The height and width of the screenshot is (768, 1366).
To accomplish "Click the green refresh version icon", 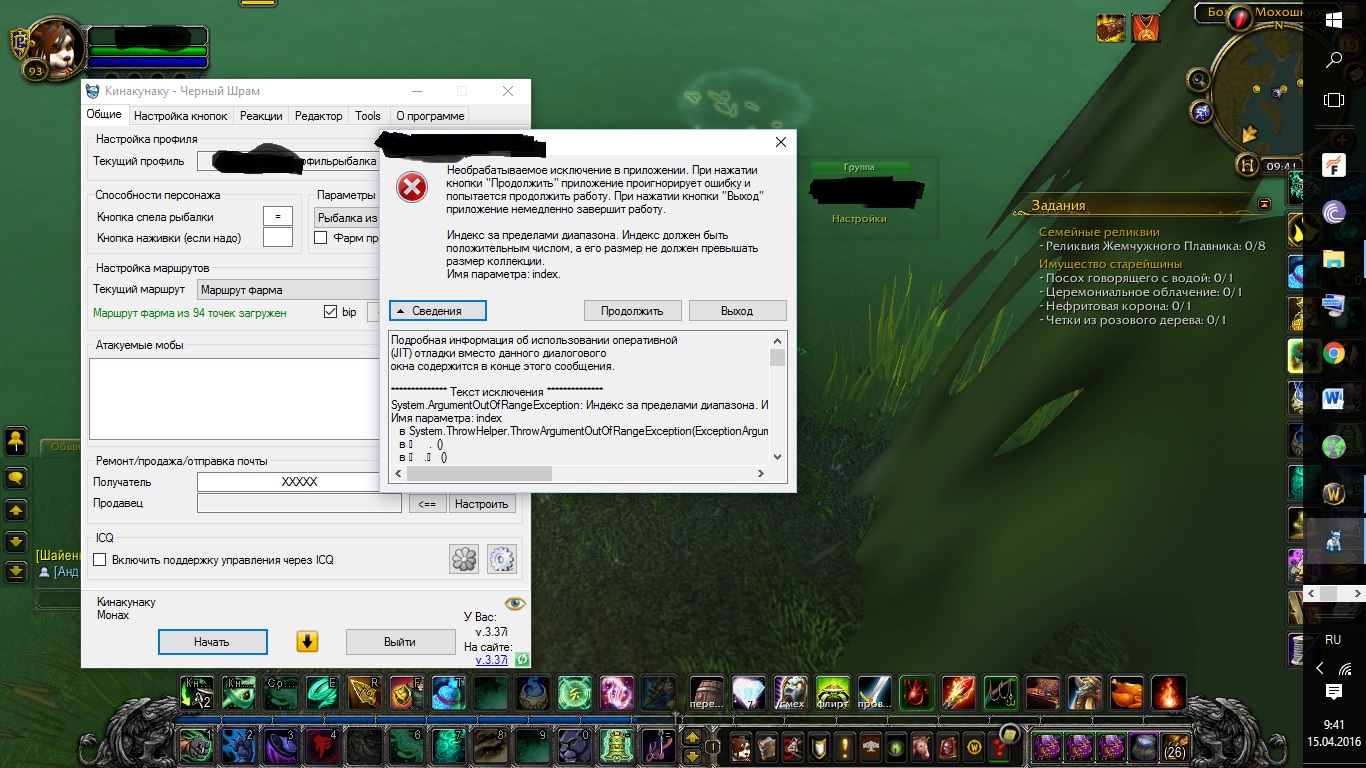I will tap(522, 660).
